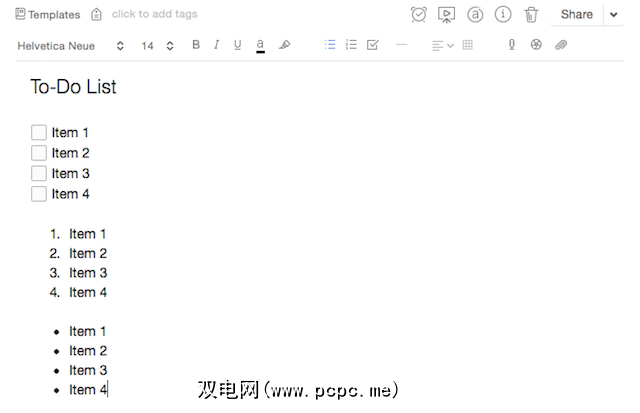Open the text alignment dropdown

pyautogui.click(x=442, y=45)
